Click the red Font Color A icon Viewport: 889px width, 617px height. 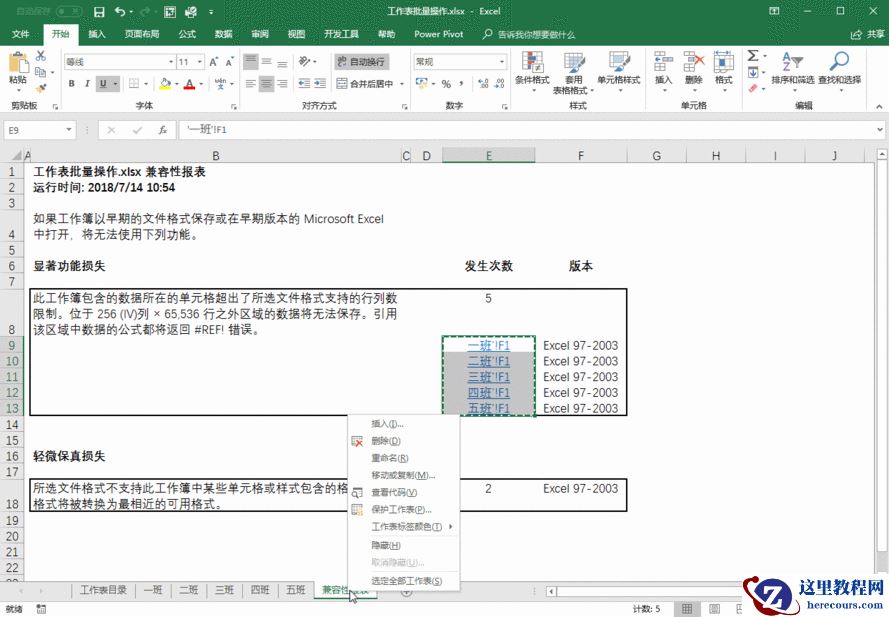pos(190,84)
